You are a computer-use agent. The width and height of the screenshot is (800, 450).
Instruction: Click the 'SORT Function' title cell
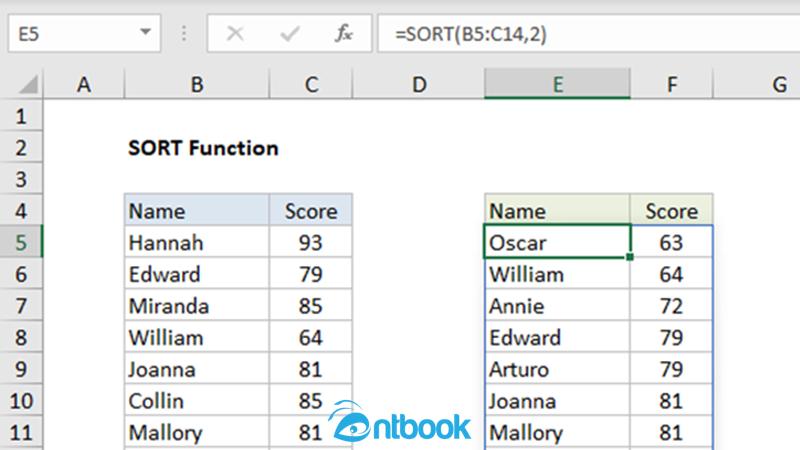coord(203,148)
